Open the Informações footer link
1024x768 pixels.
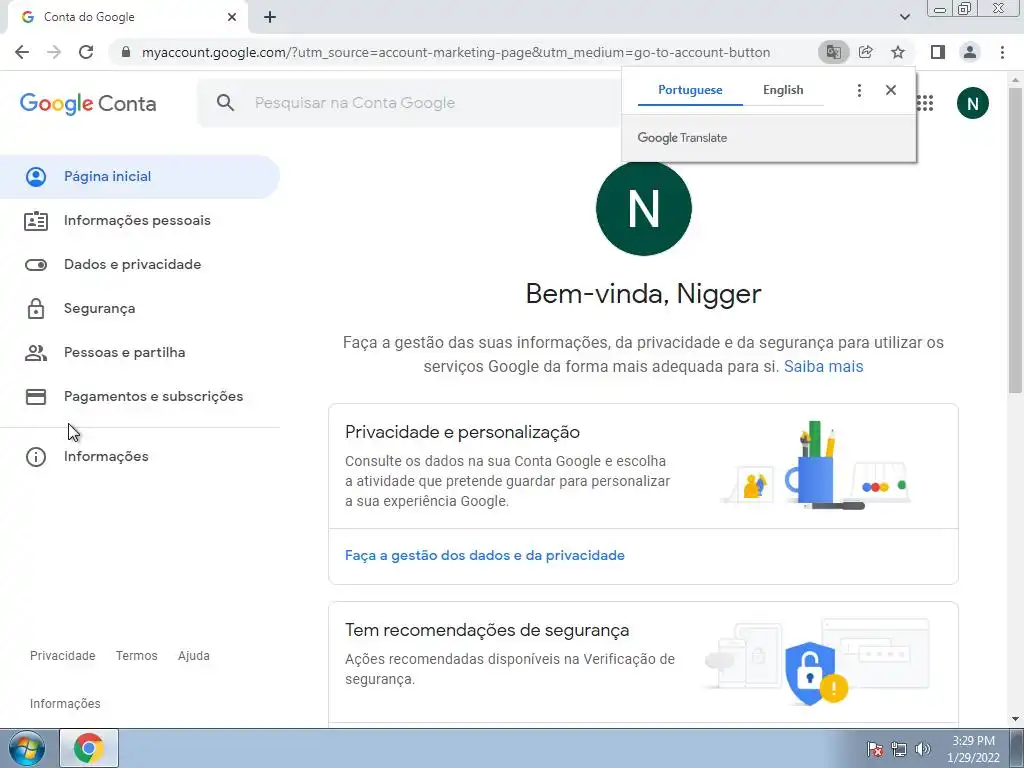pyautogui.click(x=65, y=704)
